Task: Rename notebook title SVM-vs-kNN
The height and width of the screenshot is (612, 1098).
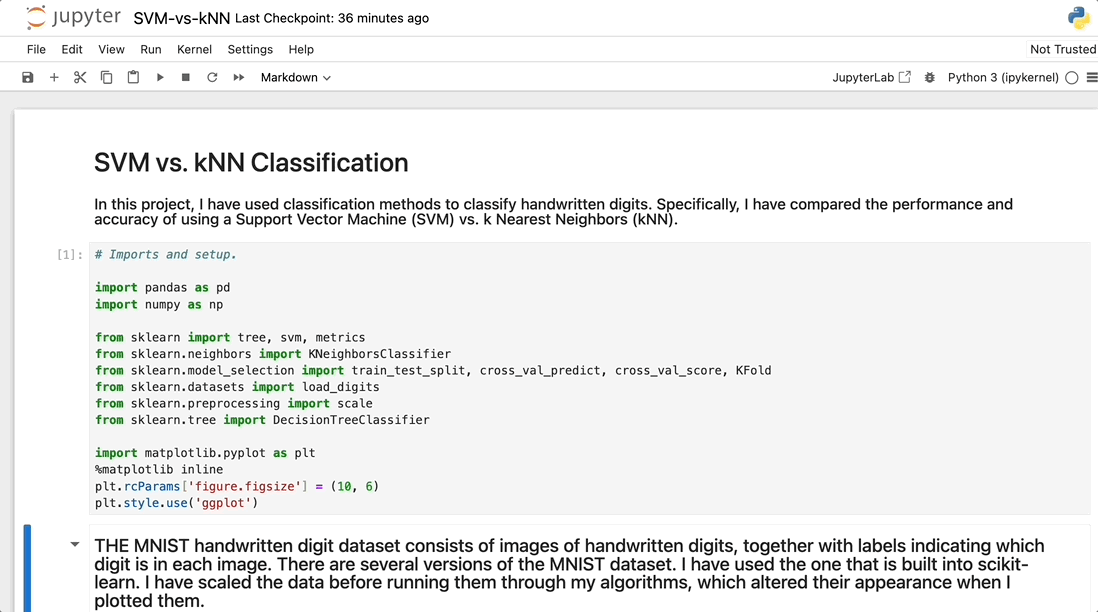Action: pos(181,18)
